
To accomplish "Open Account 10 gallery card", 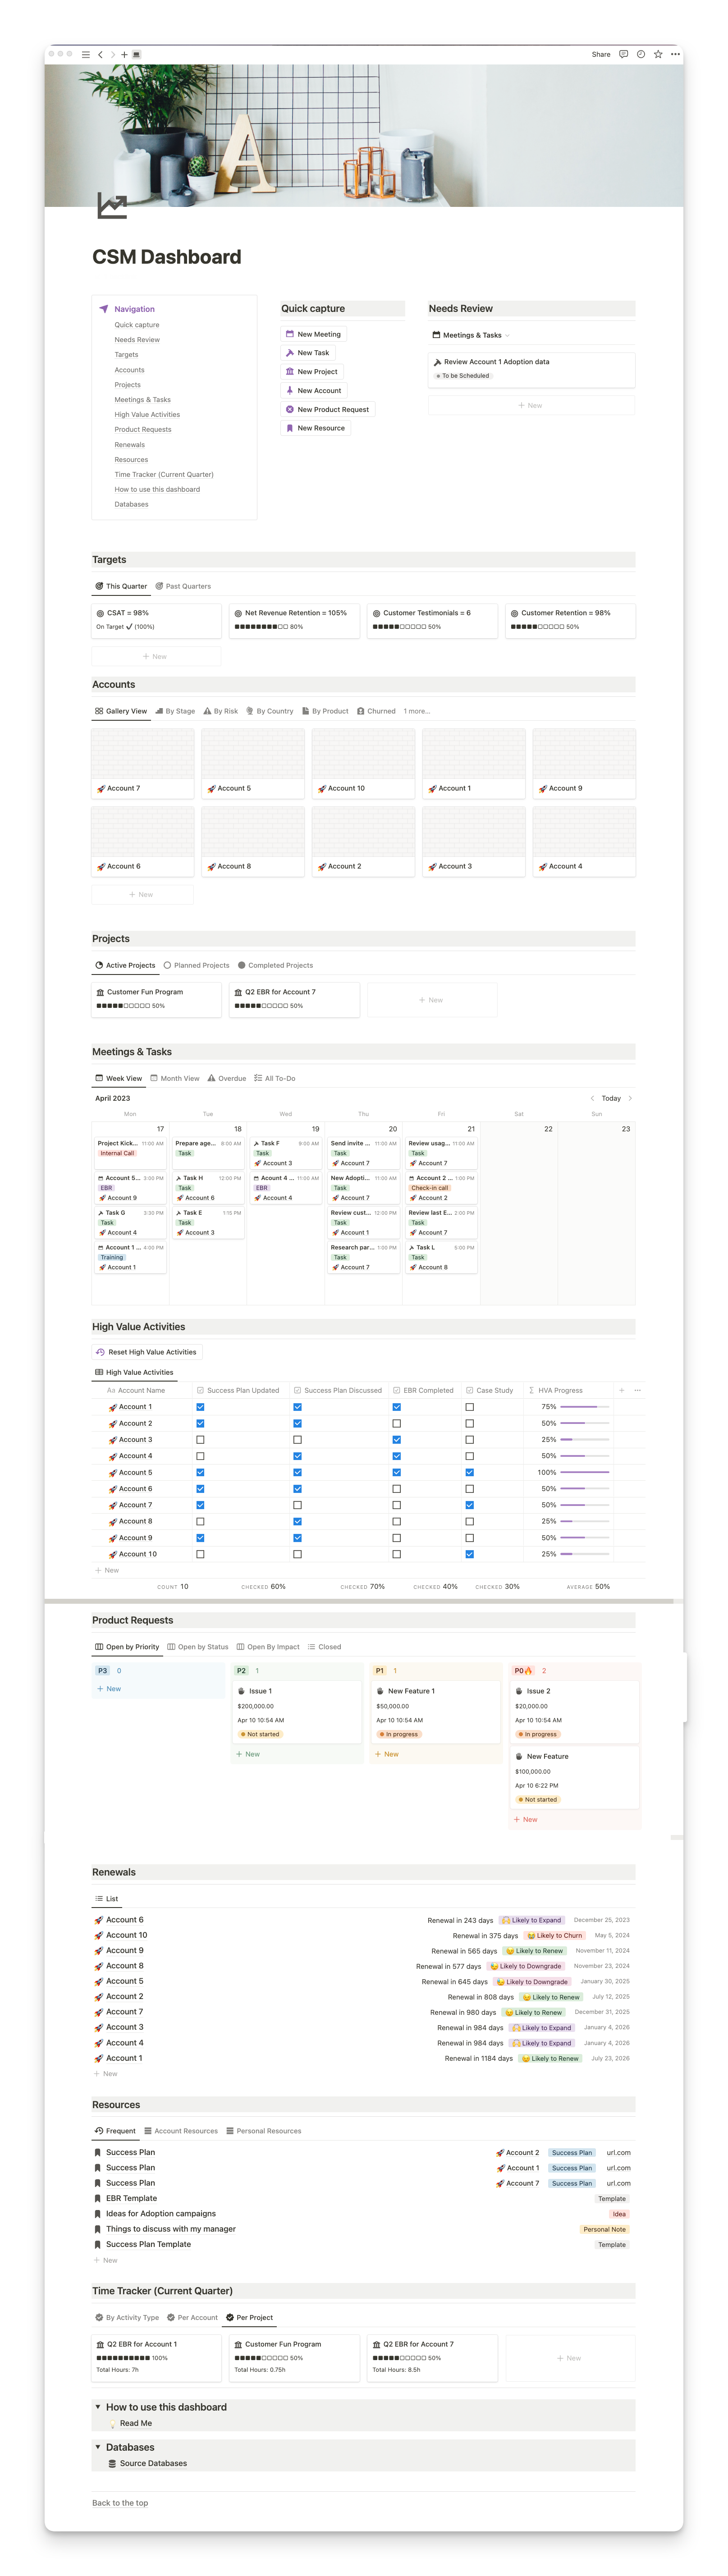I will tap(363, 763).
